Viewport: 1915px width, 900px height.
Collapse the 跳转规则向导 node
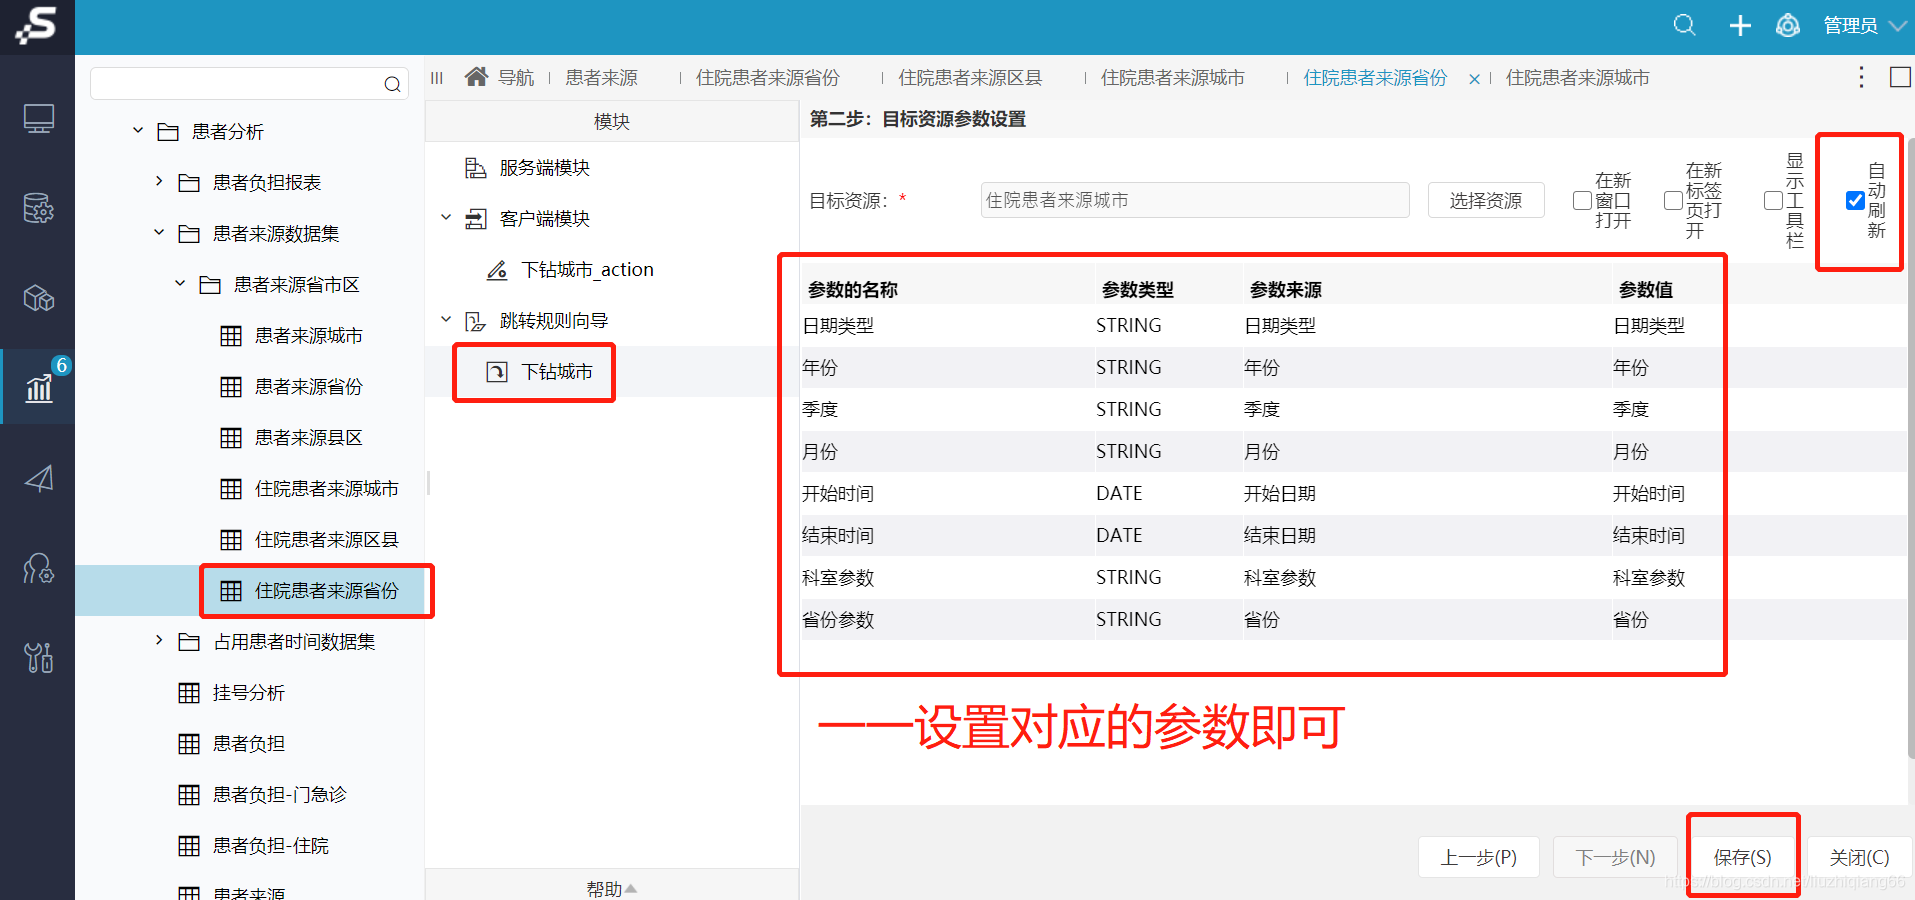(x=446, y=320)
